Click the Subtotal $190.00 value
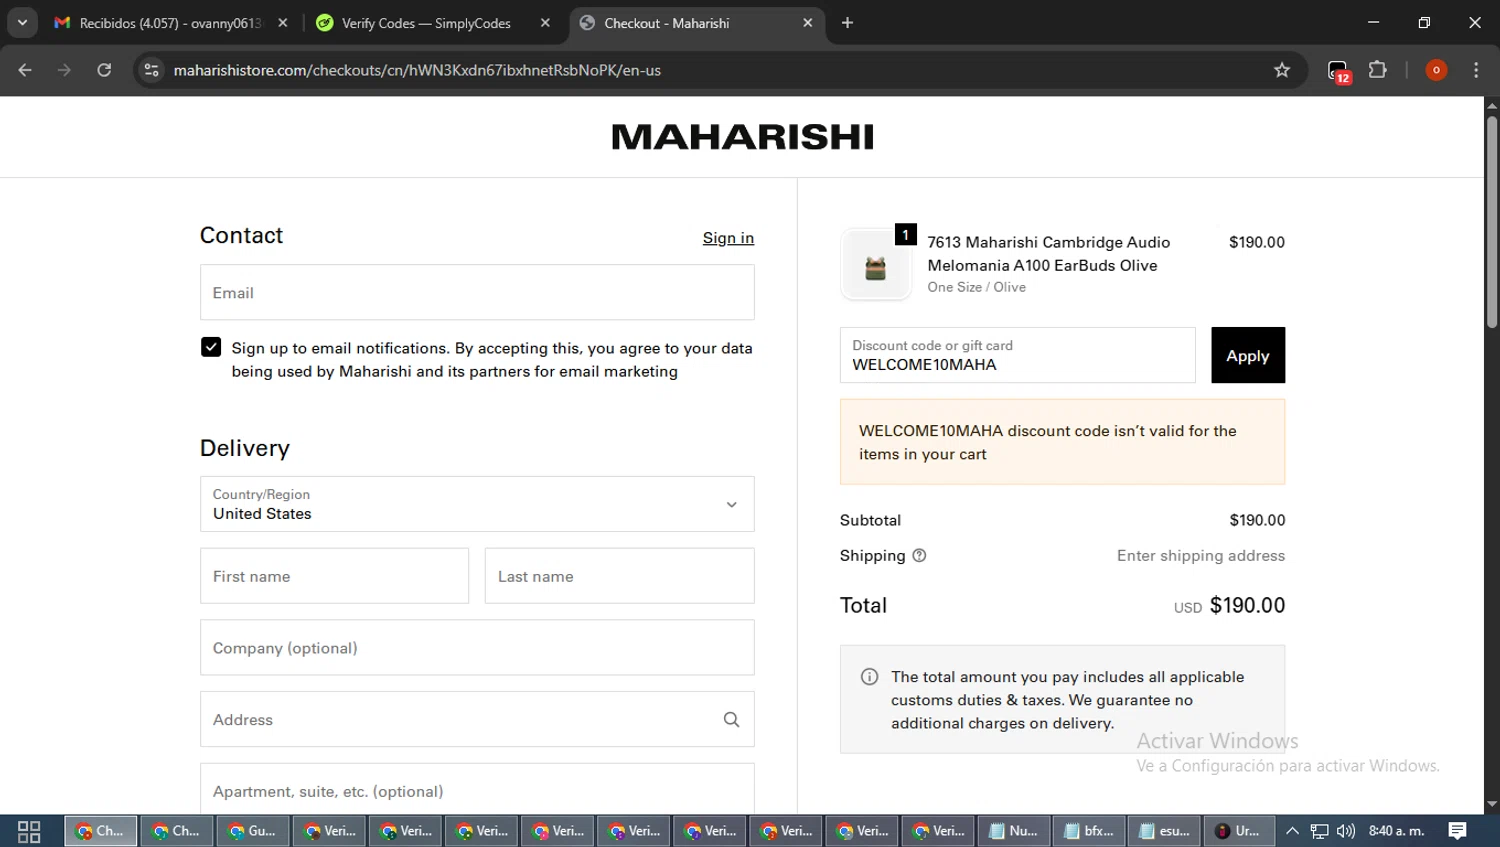1500x847 pixels. [x=1257, y=520]
